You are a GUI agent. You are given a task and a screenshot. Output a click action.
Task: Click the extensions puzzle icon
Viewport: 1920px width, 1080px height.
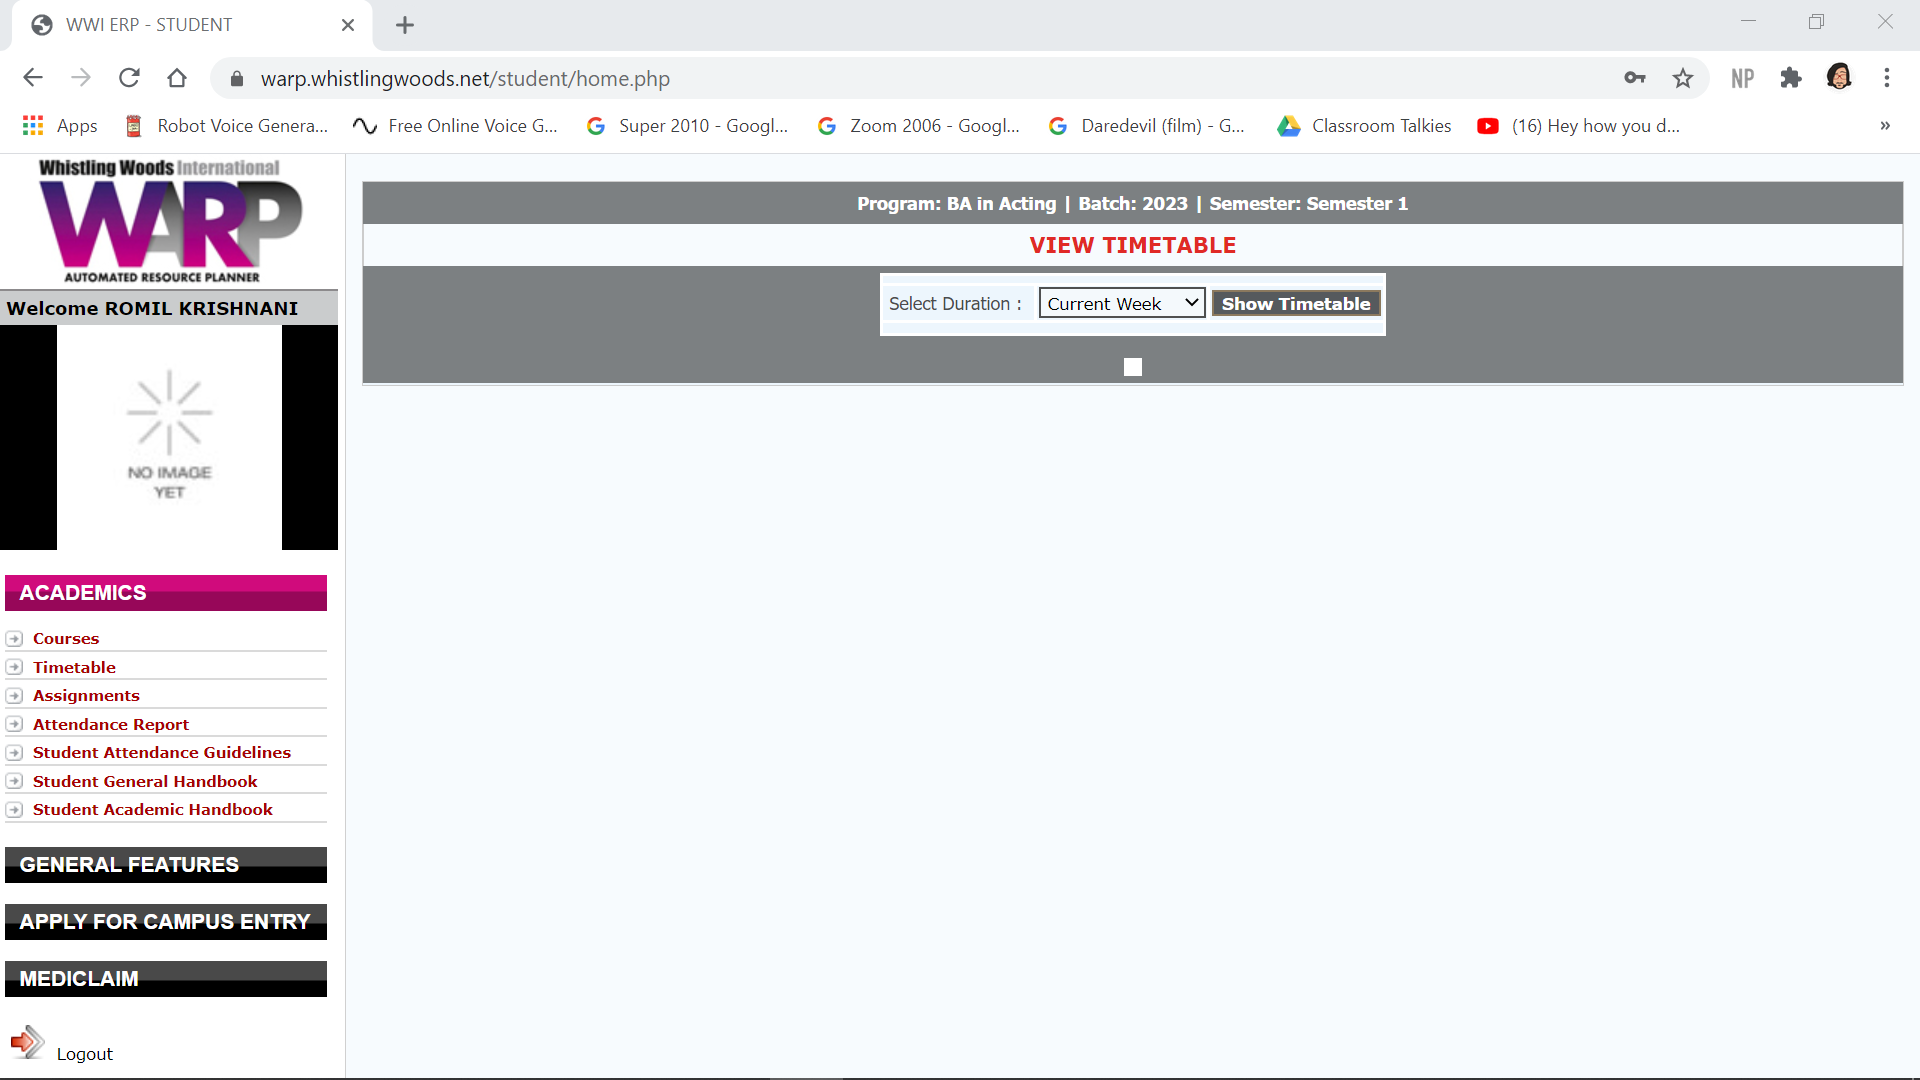(1791, 77)
